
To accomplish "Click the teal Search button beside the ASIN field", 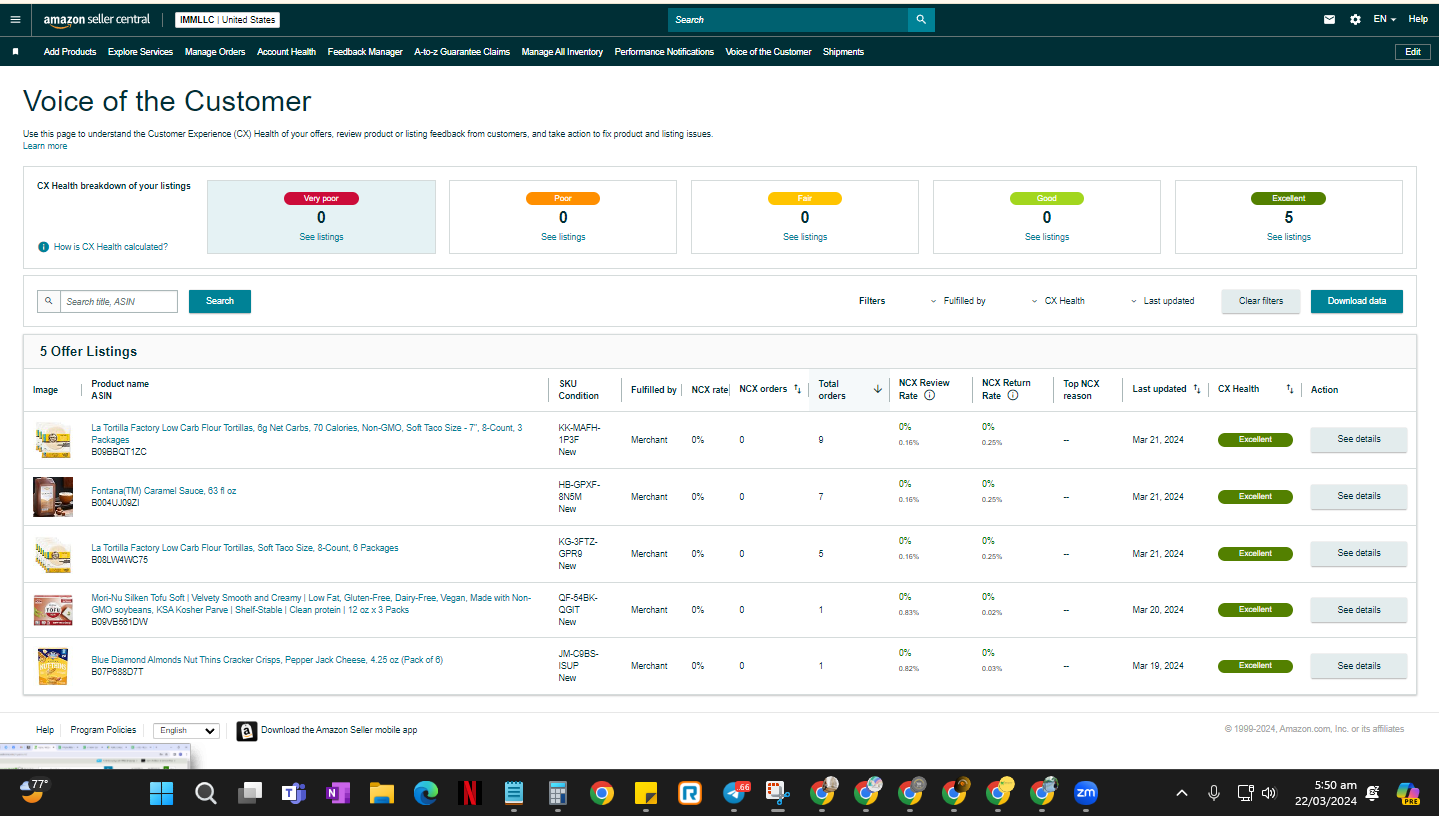I will click(x=220, y=301).
